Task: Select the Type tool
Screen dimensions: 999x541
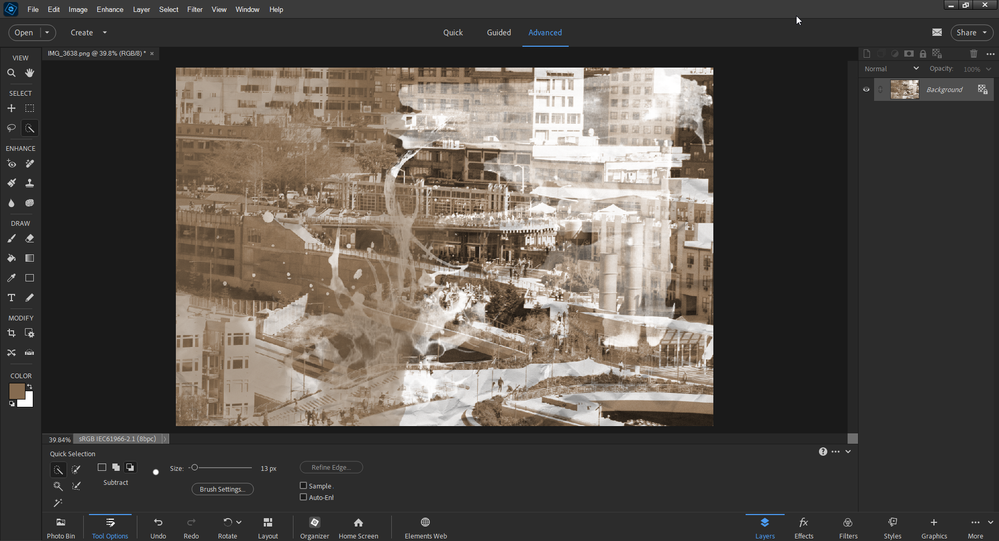Action: point(11,298)
